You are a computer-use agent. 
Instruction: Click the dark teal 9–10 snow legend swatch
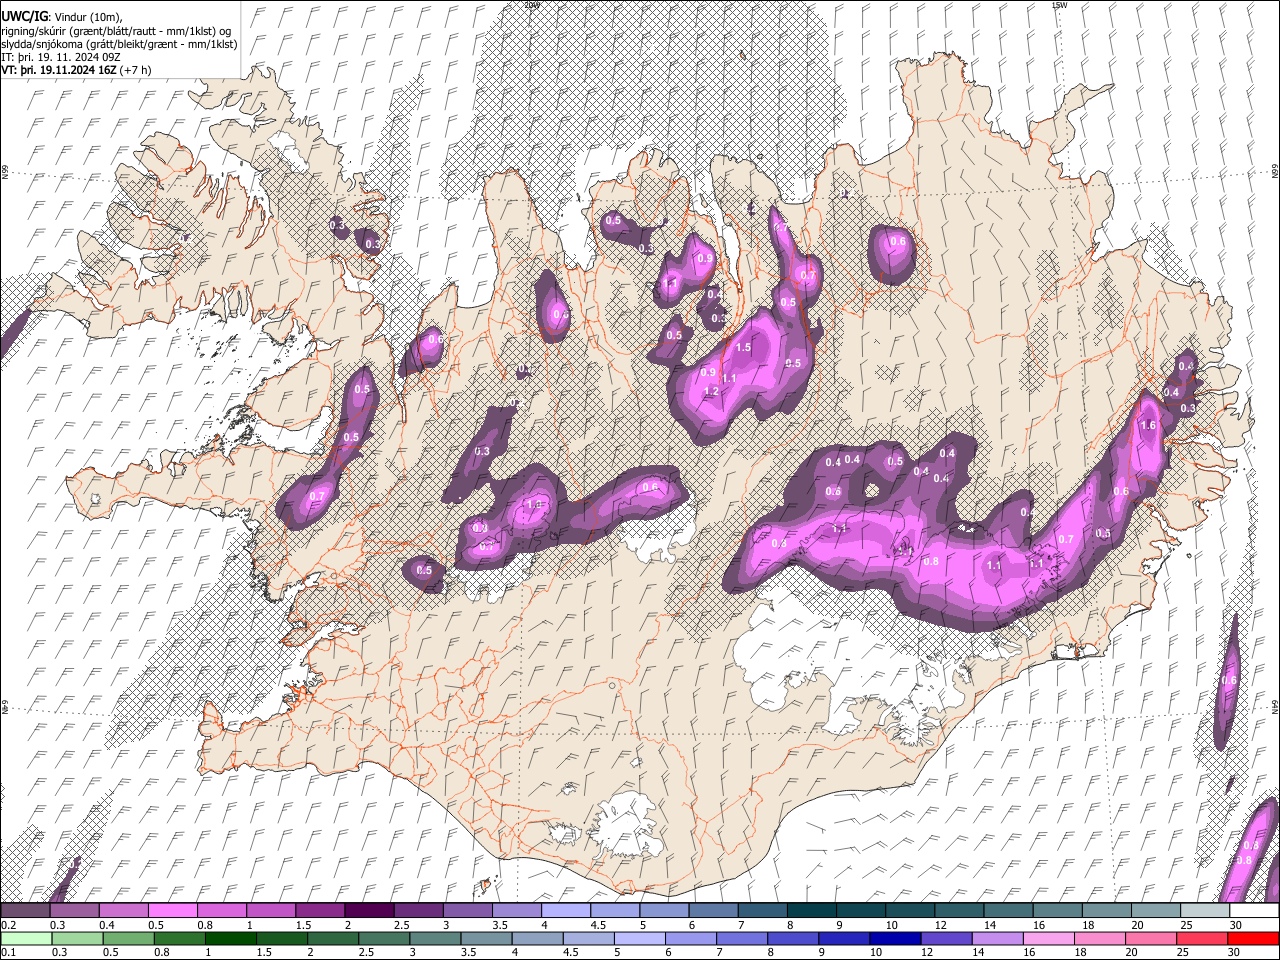(x=860, y=911)
